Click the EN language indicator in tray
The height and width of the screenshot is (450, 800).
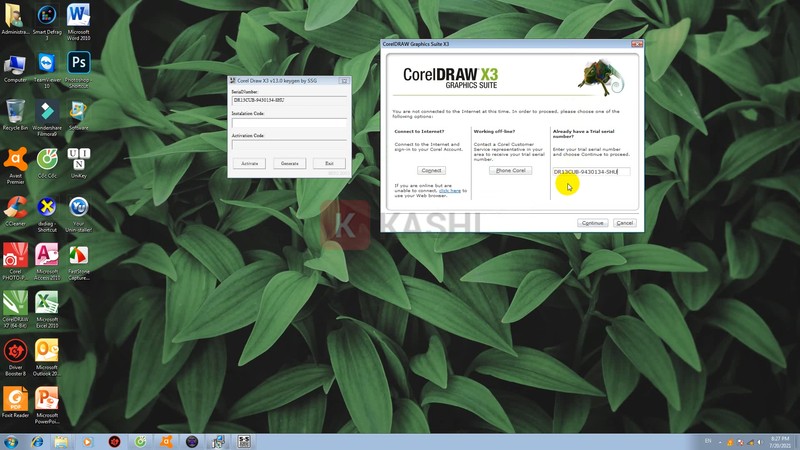708,441
